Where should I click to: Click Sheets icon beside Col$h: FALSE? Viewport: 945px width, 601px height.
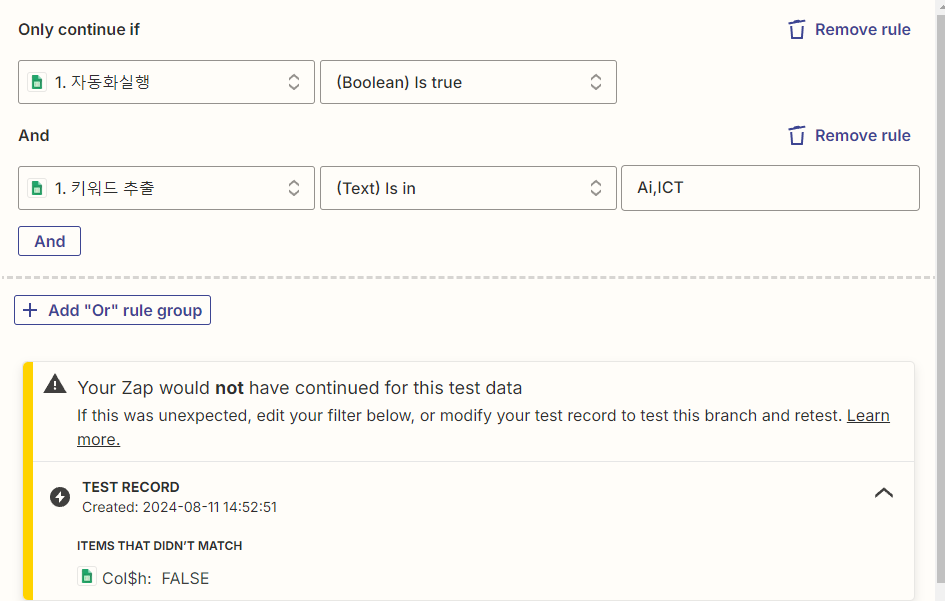[87, 577]
